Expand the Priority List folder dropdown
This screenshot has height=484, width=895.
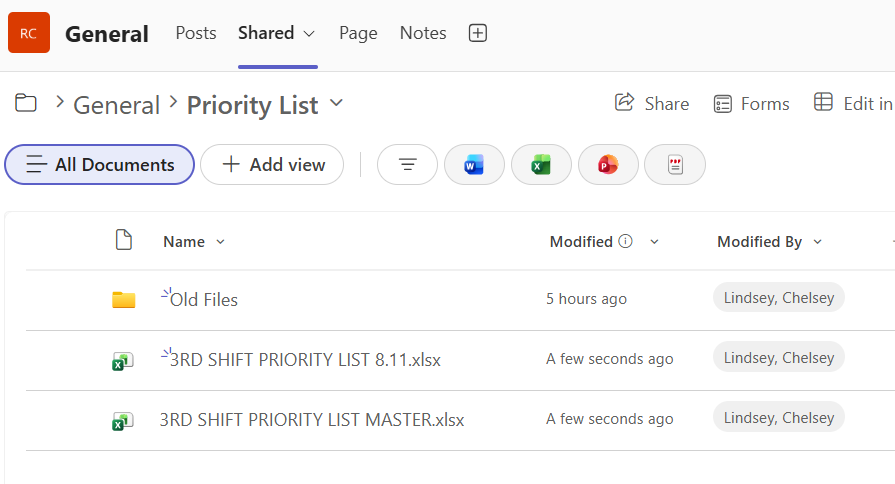(x=336, y=103)
